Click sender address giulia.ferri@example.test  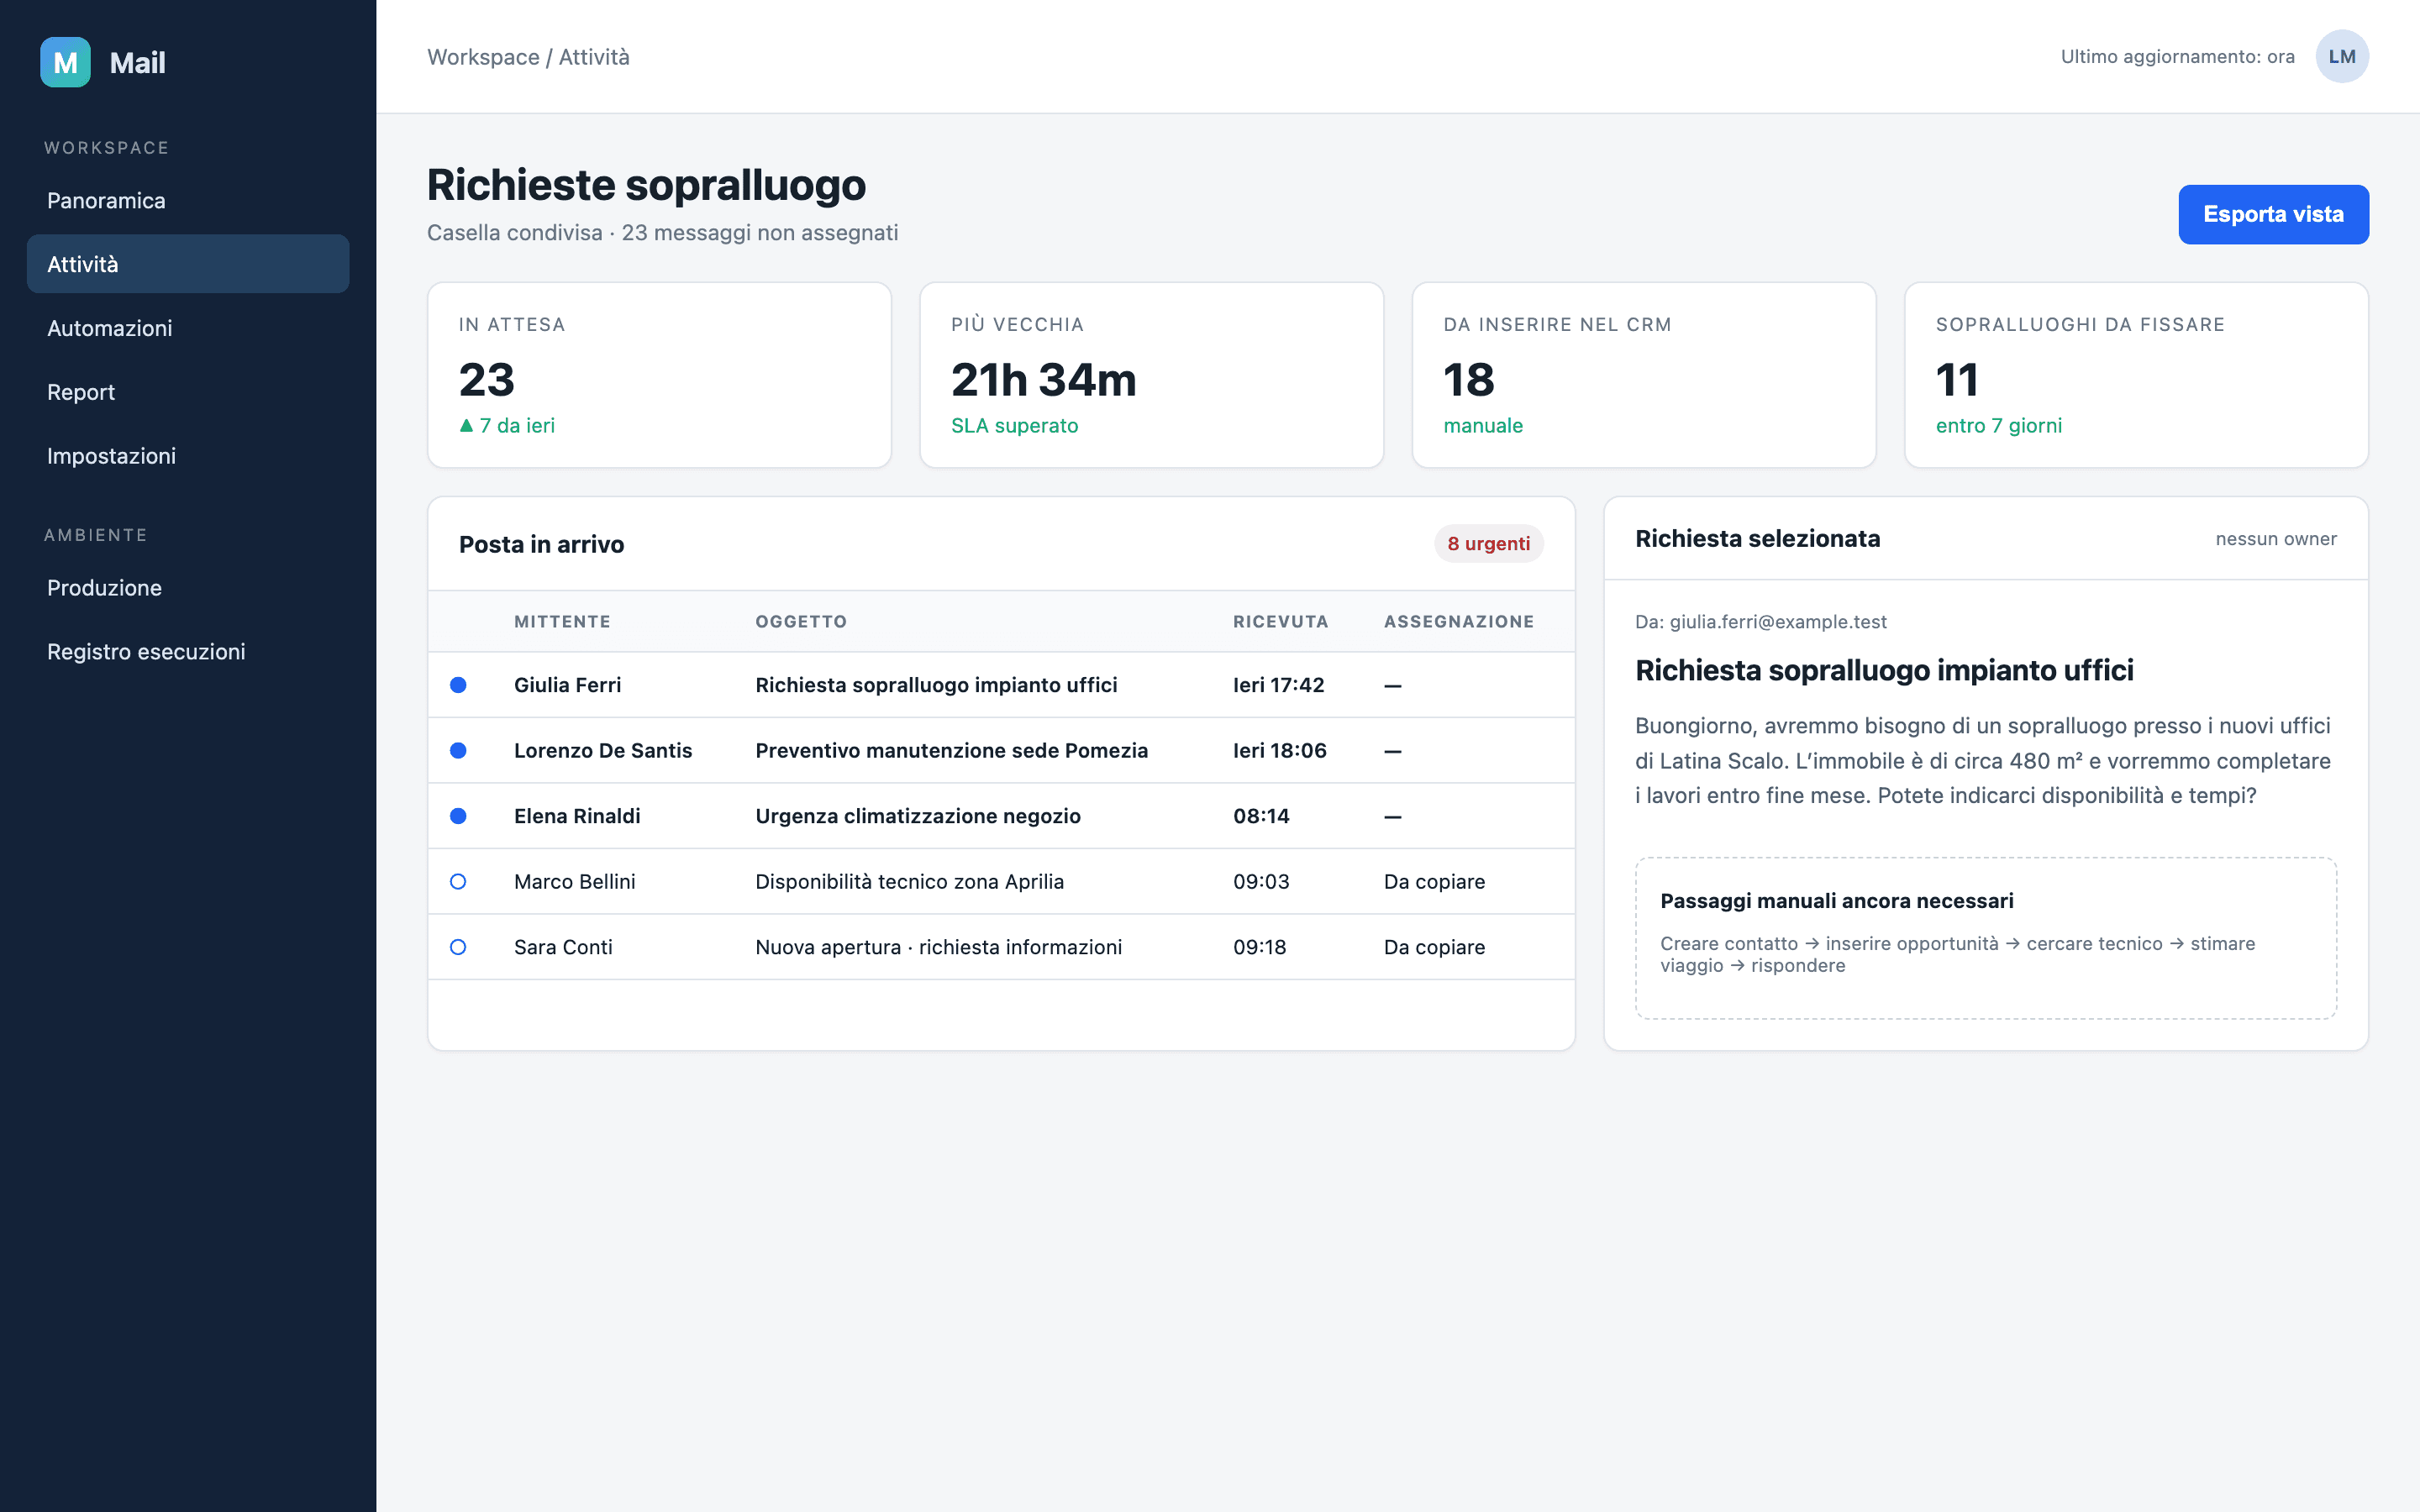(1777, 622)
